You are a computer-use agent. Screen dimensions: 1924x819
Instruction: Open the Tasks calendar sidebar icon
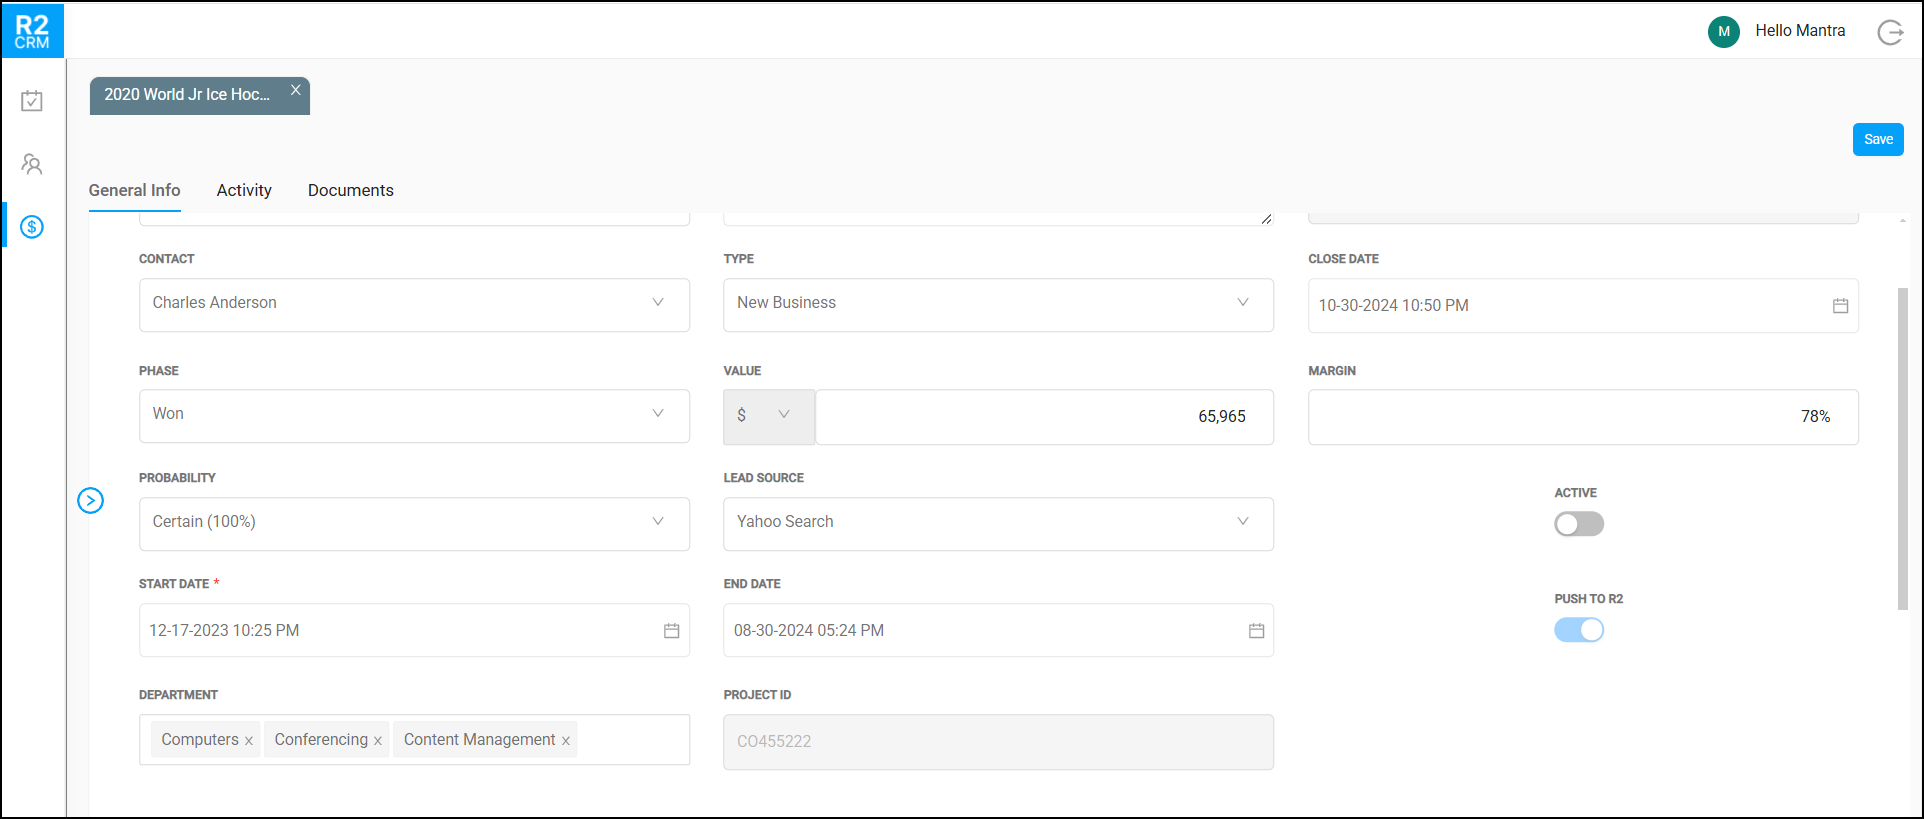click(x=32, y=101)
